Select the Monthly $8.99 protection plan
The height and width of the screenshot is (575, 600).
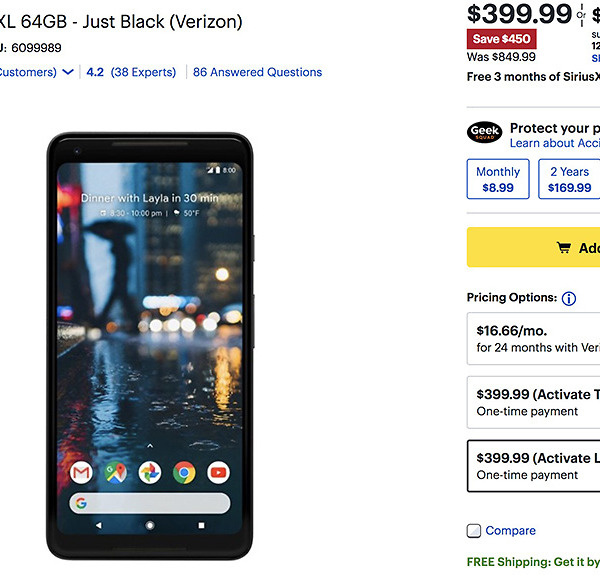[498, 179]
